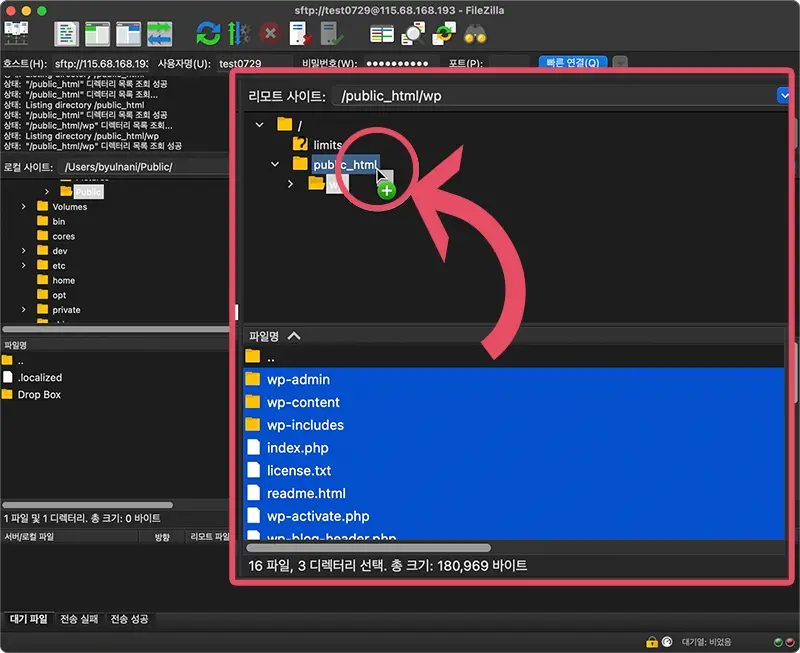Switch to the 대기 파일 queue tab
Screen dimensions: 800x653
(x=29, y=619)
